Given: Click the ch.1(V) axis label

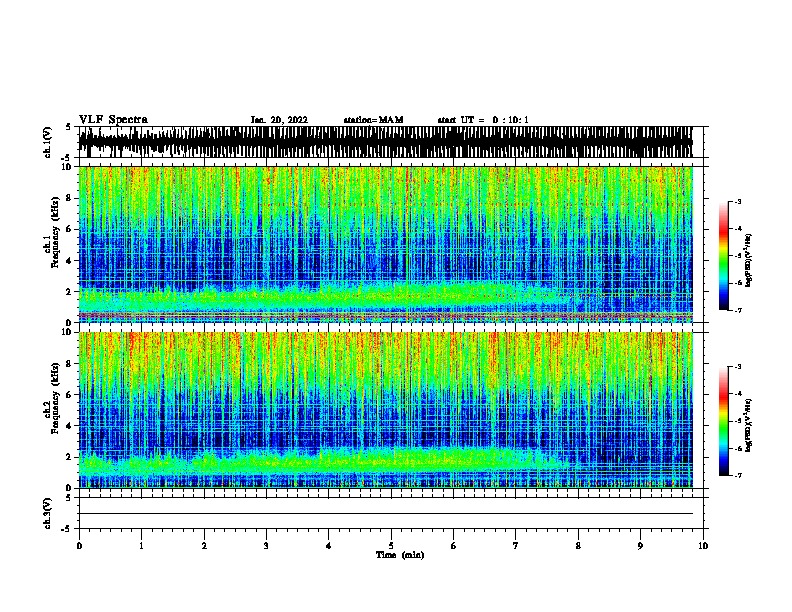Looking at the screenshot, I should (48, 142).
